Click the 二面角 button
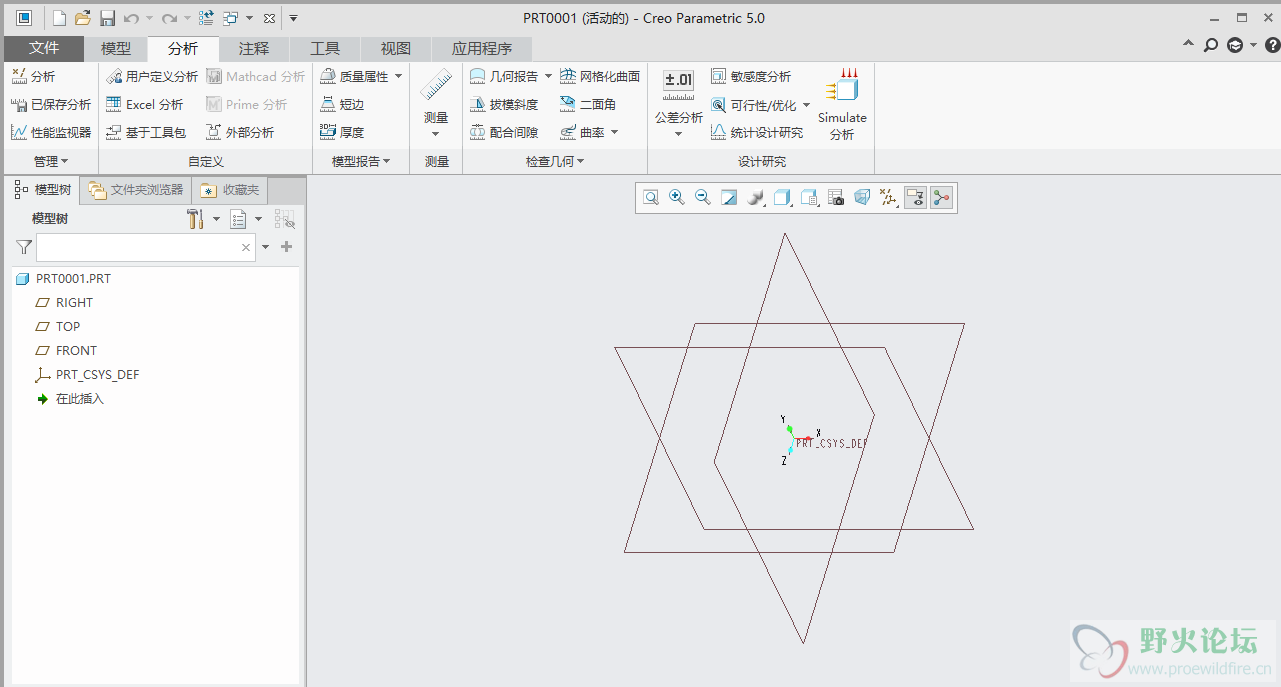 pos(588,104)
